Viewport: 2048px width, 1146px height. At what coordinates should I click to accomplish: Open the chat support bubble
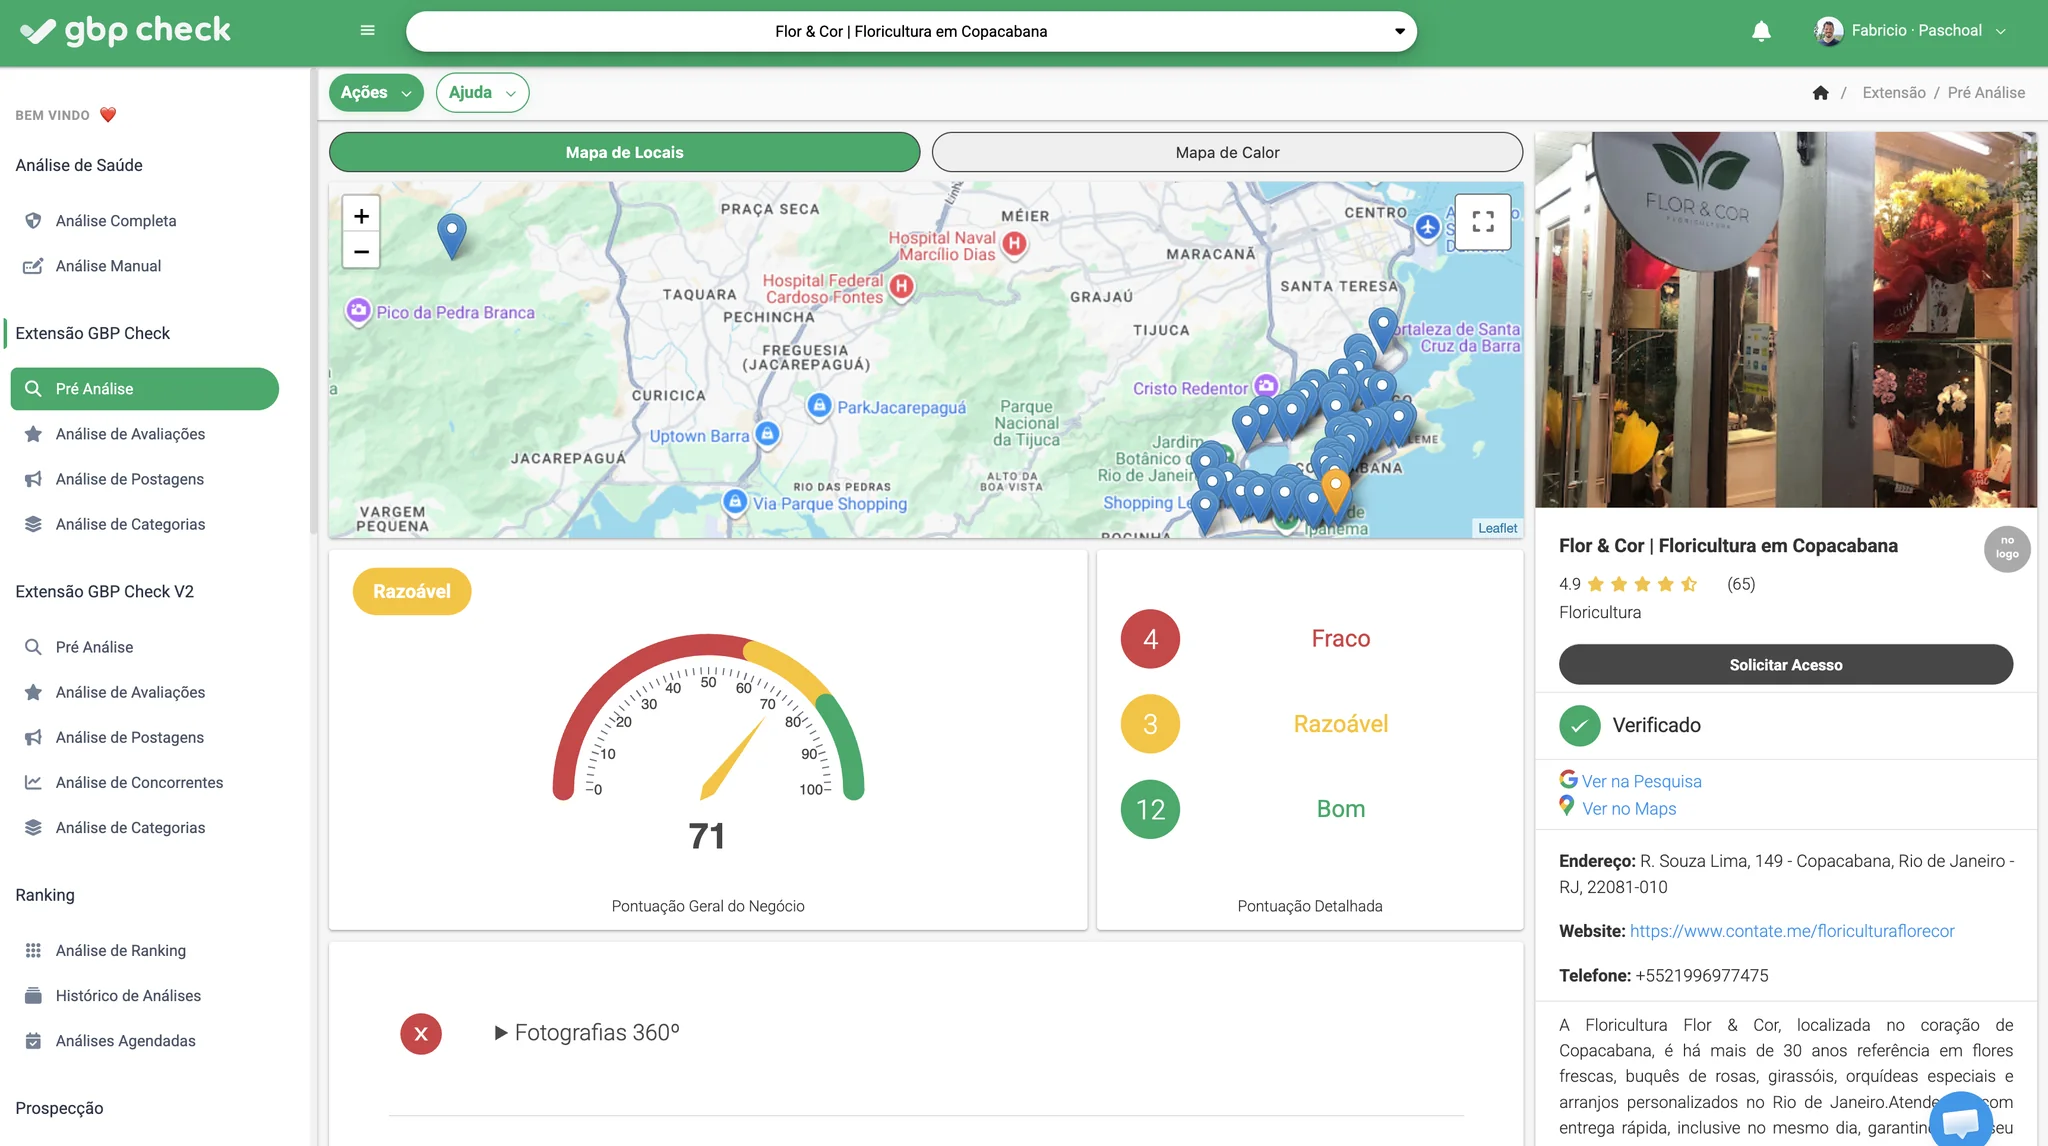point(1960,1120)
